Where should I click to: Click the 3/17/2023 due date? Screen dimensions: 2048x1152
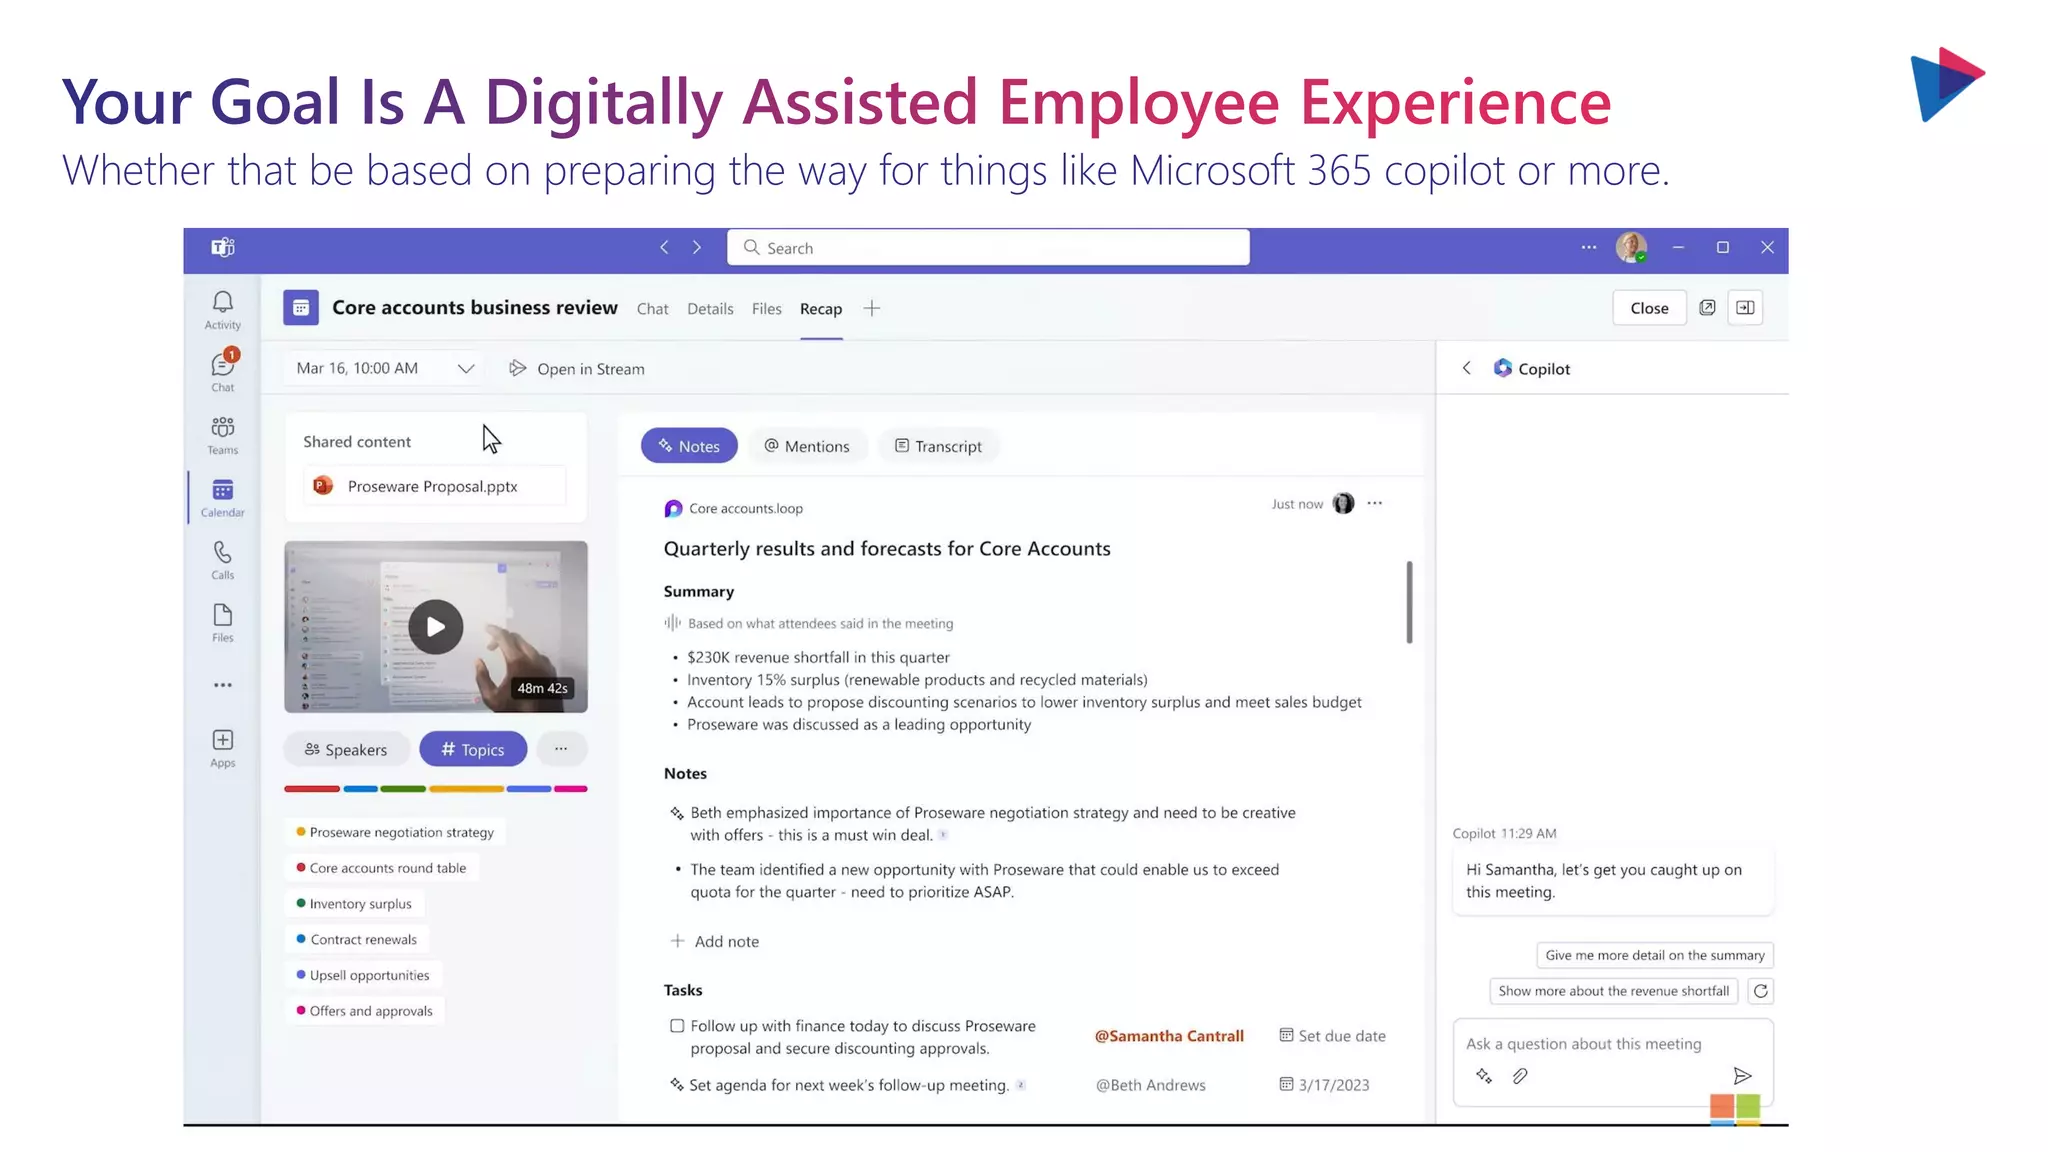pyautogui.click(x=1324, y=1085)
